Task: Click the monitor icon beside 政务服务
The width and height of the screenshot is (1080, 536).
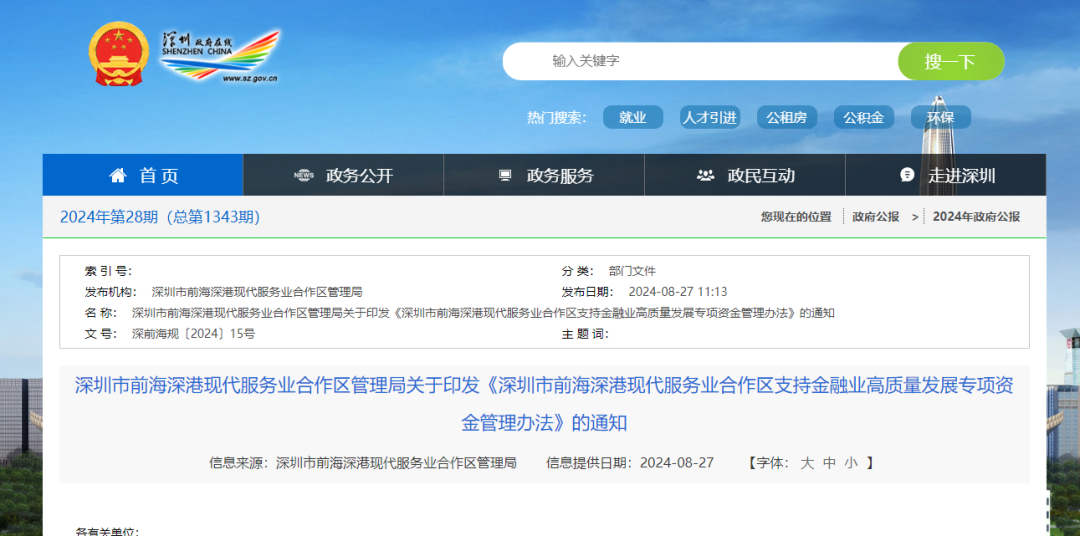Action: tap(505, 176)
